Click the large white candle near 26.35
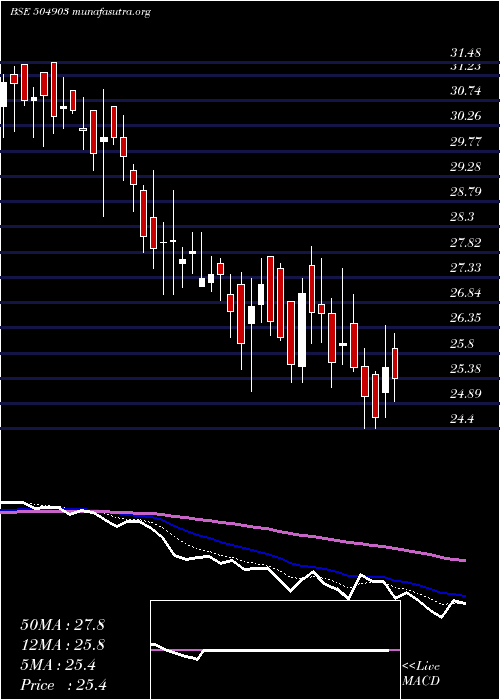500x700 pixels. click(x=302, y=330)
